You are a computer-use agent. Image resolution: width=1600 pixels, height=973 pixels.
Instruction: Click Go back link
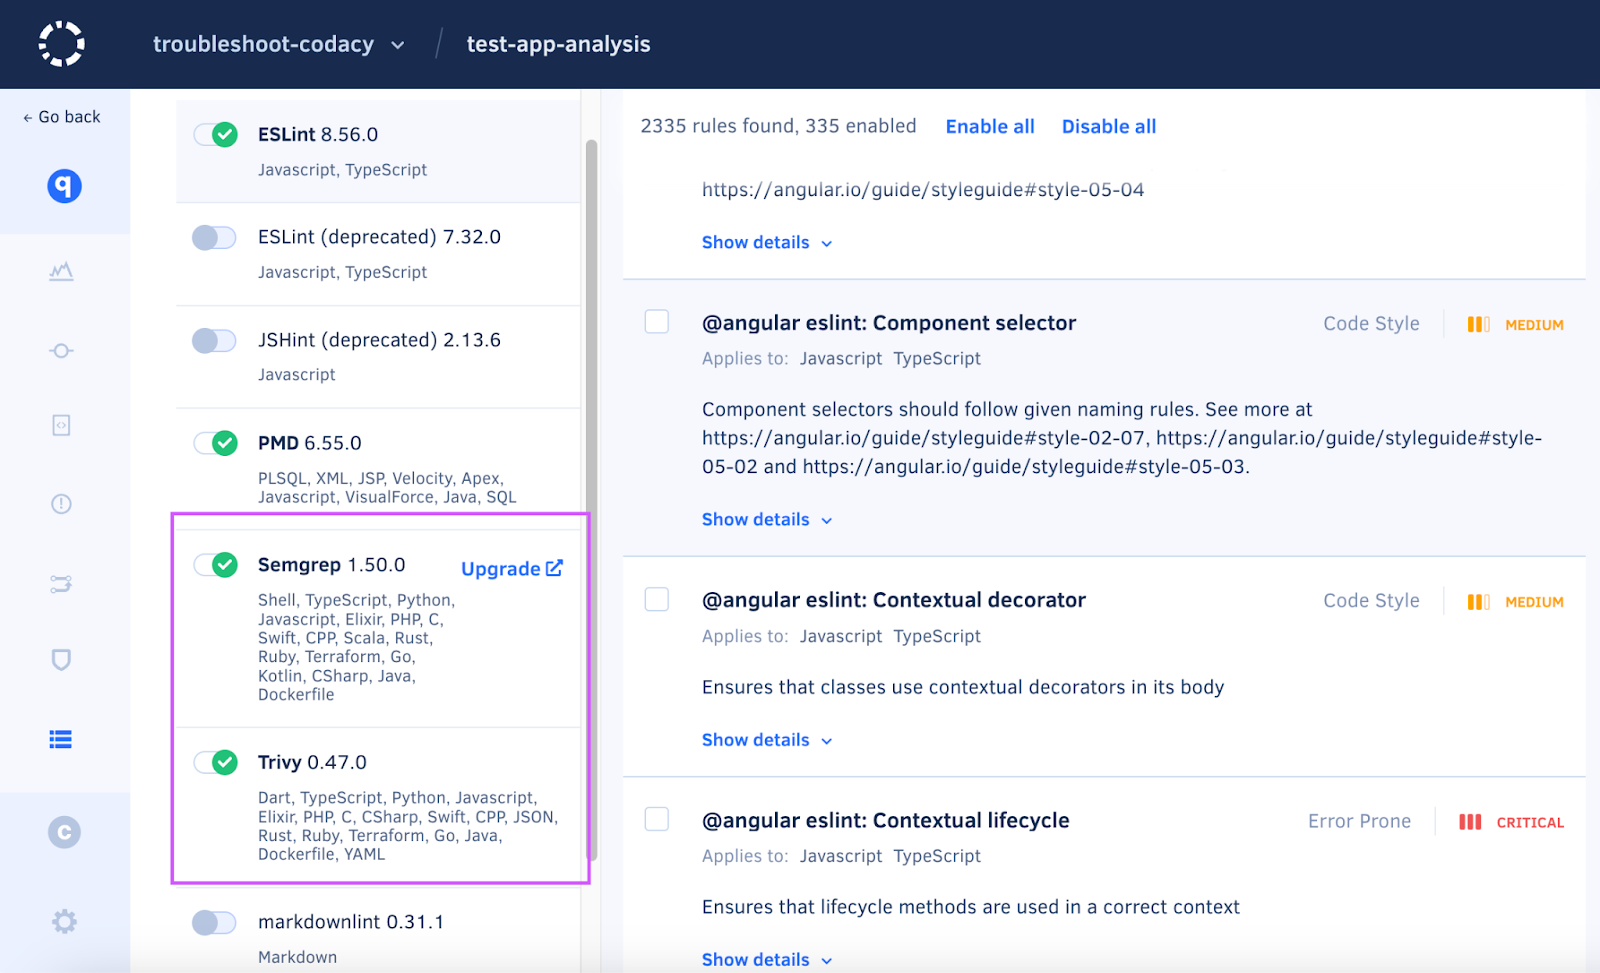coord(62,117)
